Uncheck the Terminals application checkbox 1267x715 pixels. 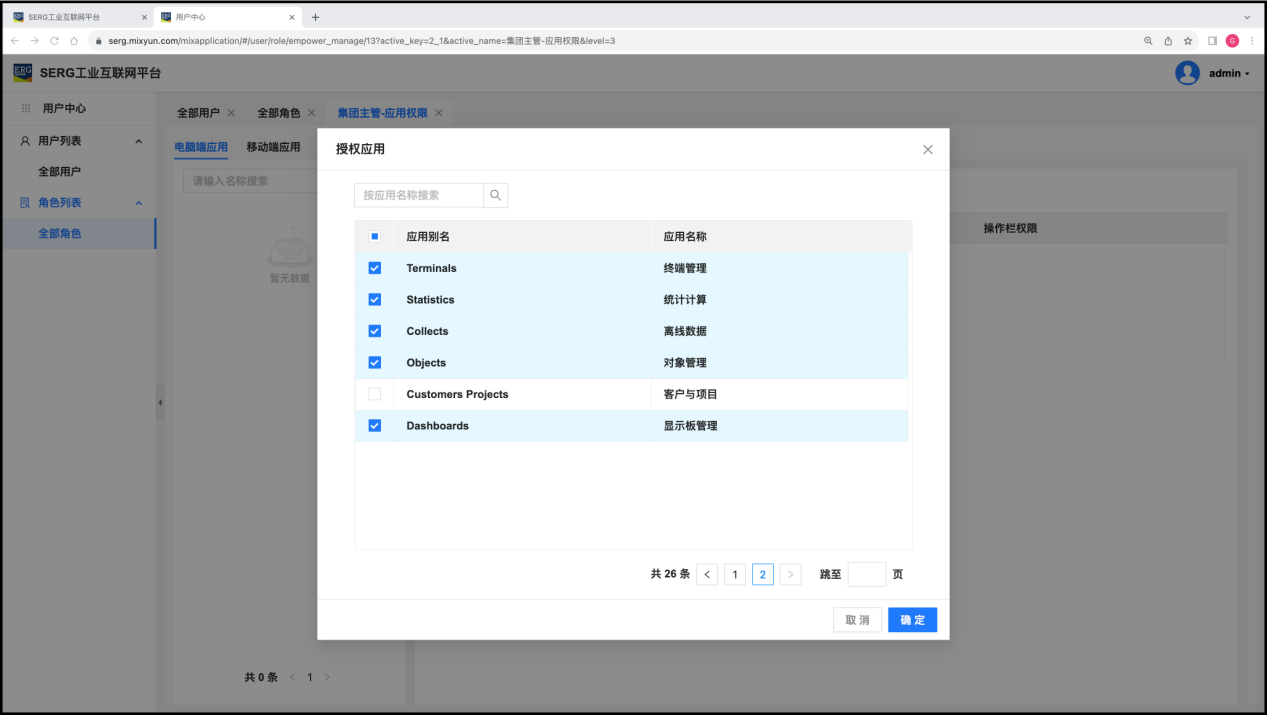coord(375,268)
